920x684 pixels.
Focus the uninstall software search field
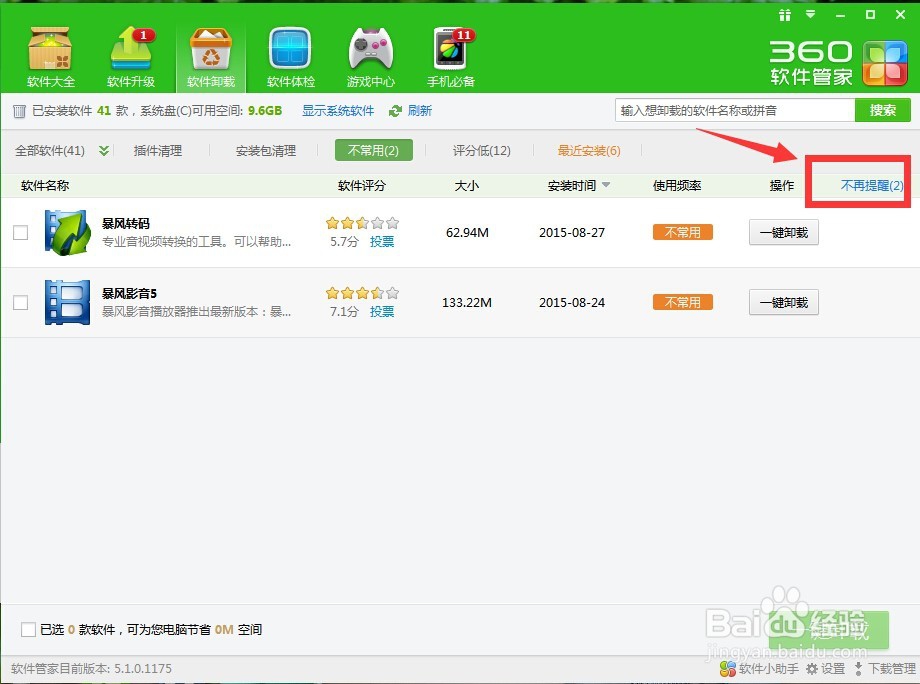(735, 110)
